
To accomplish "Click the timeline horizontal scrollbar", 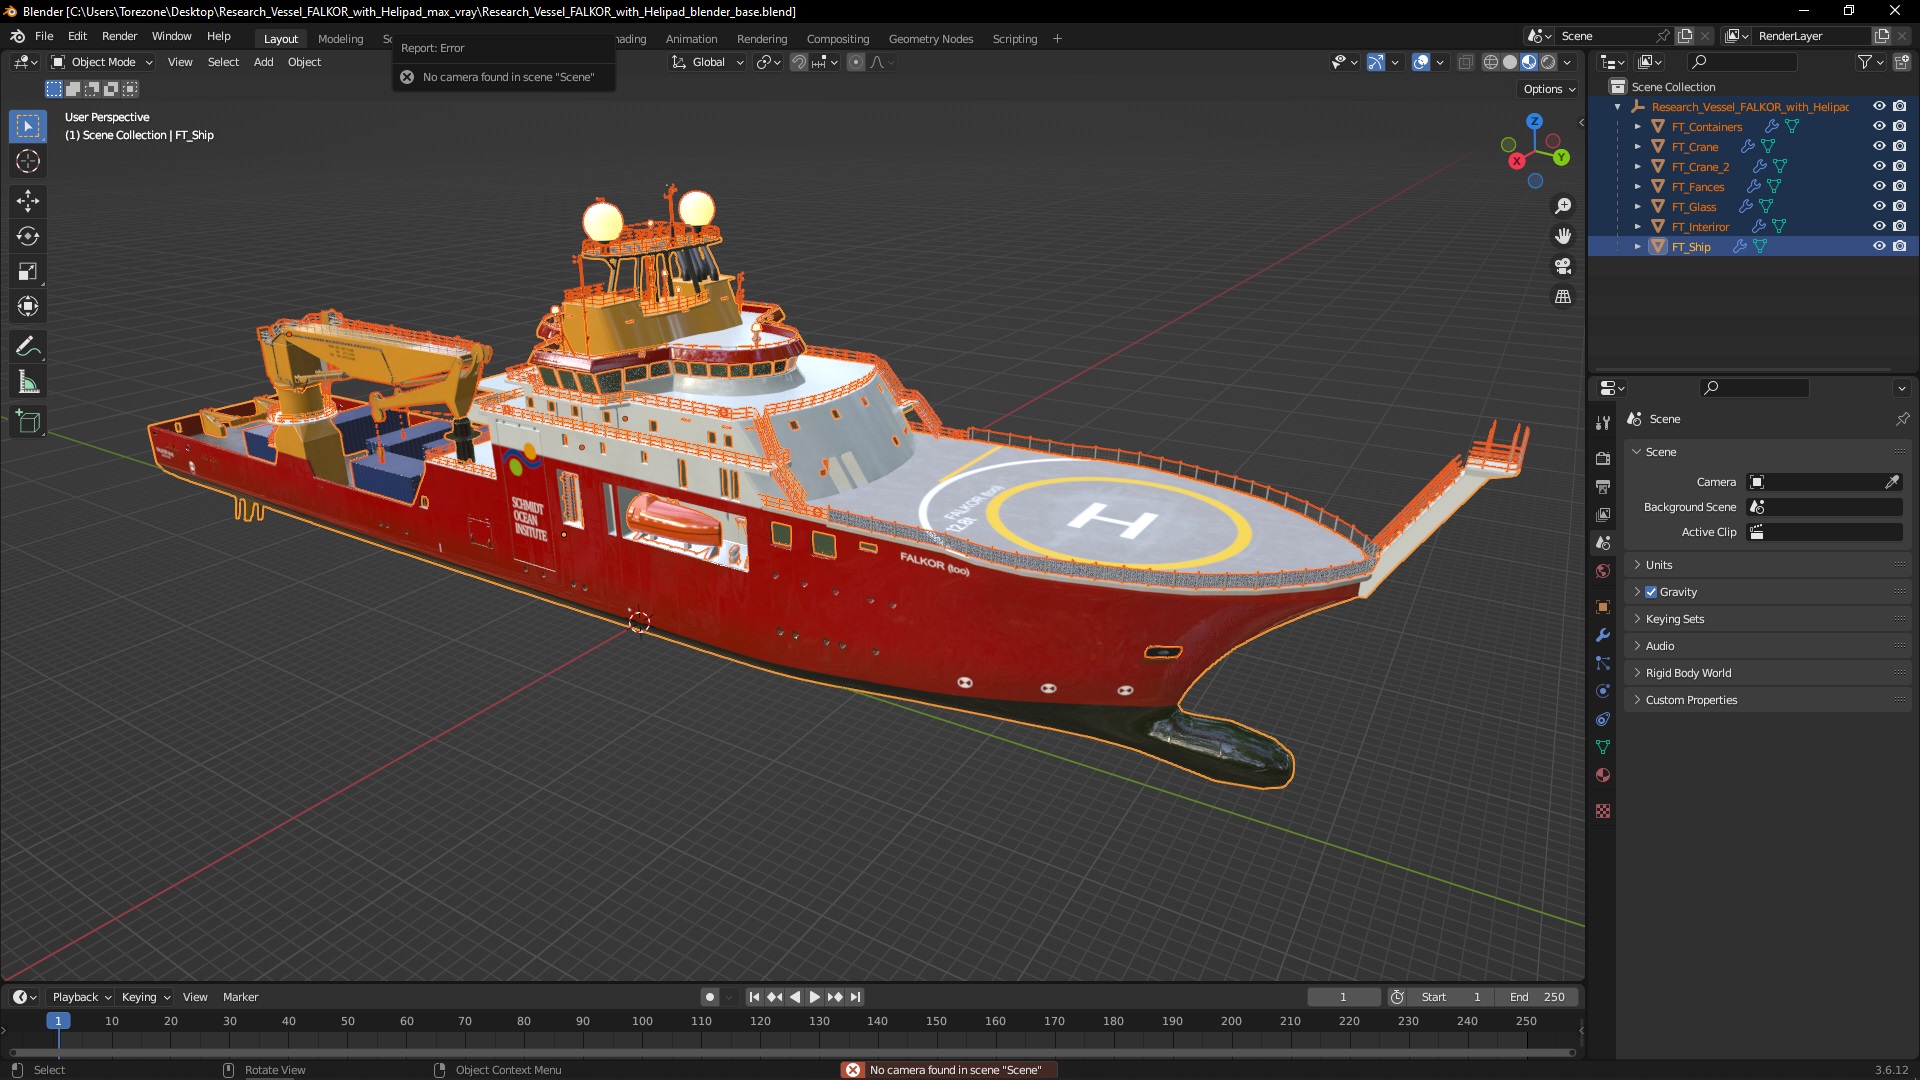I will 792,1052.
